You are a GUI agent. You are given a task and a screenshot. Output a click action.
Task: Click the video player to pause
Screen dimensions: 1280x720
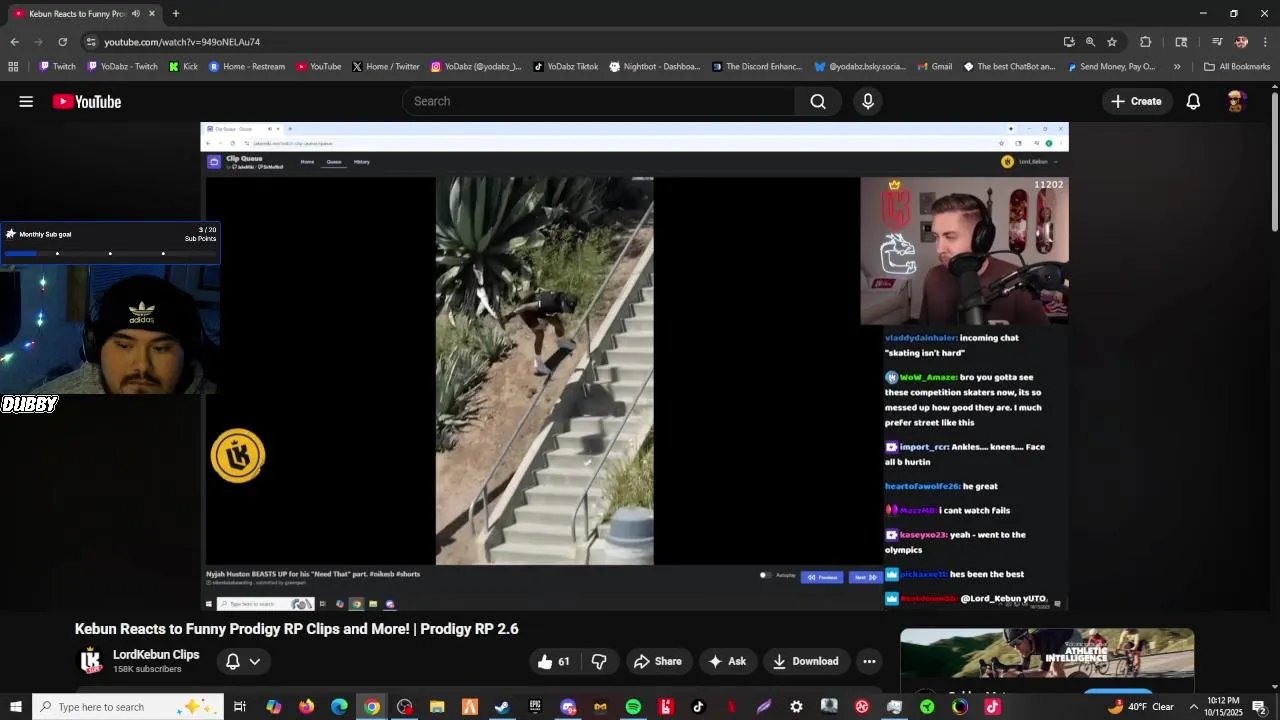tap(634, 366)
